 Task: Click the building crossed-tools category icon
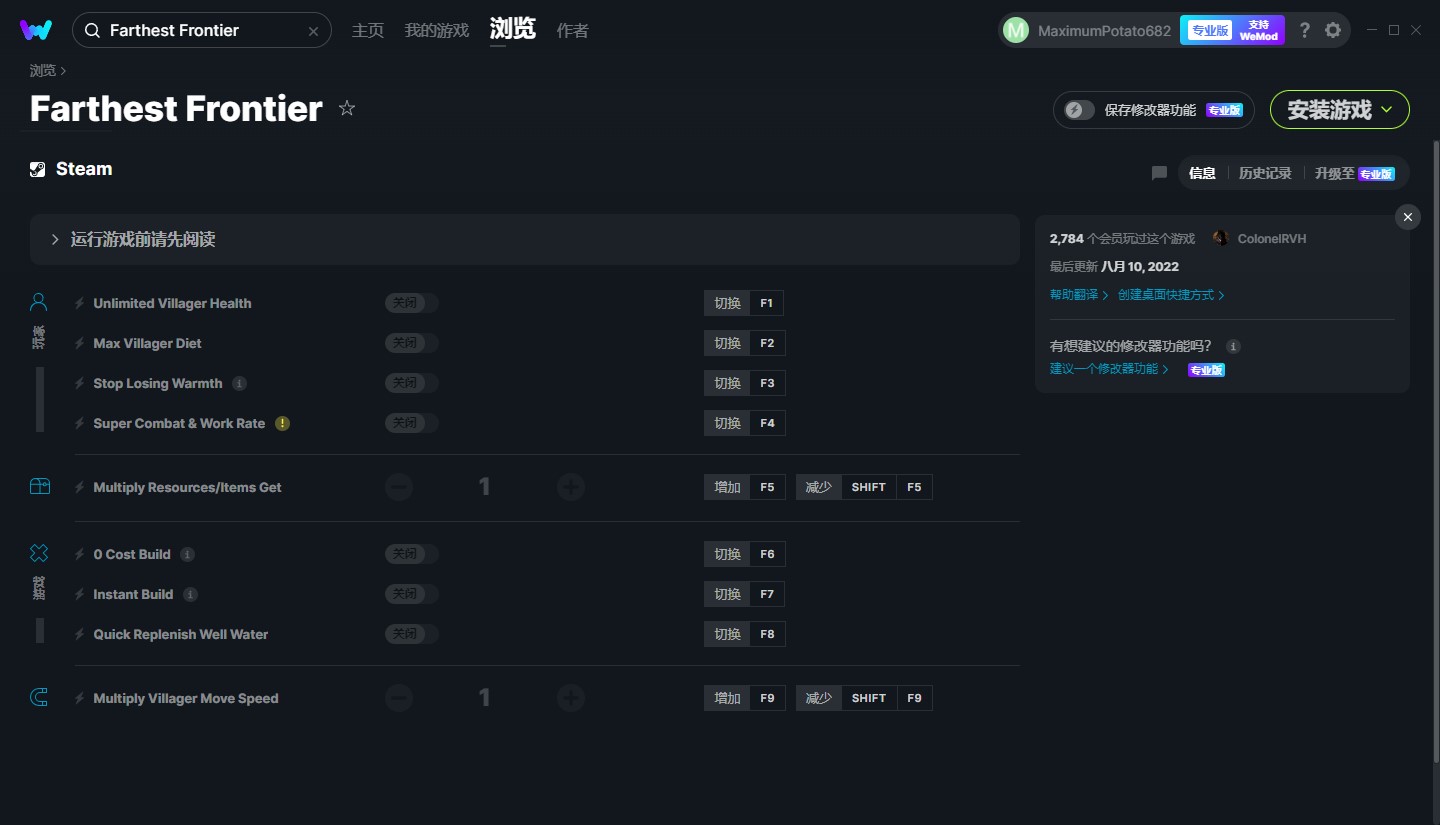(39, 553)
